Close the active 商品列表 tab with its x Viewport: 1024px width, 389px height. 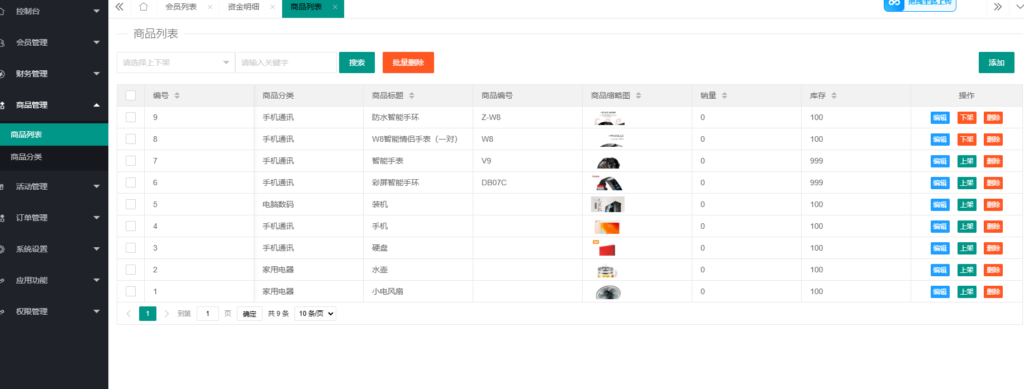click(335, 7)
